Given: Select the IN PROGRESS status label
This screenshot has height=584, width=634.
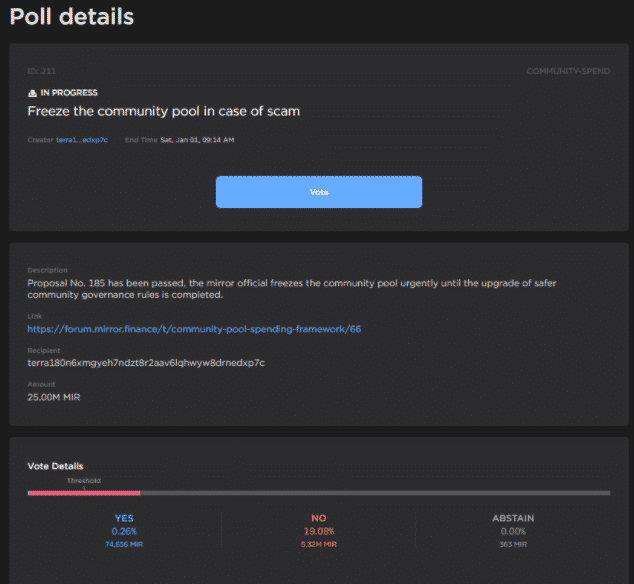Looking at the screenshot, I should [x=69, y=93].
